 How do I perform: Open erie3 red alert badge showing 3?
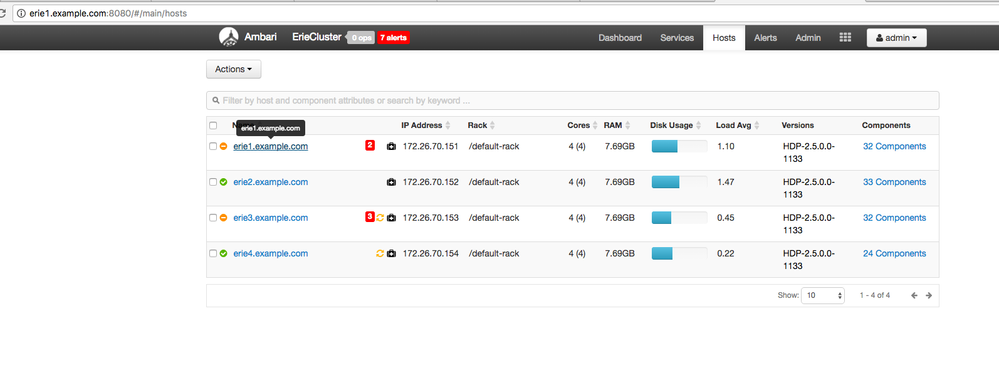coord(370,217)
